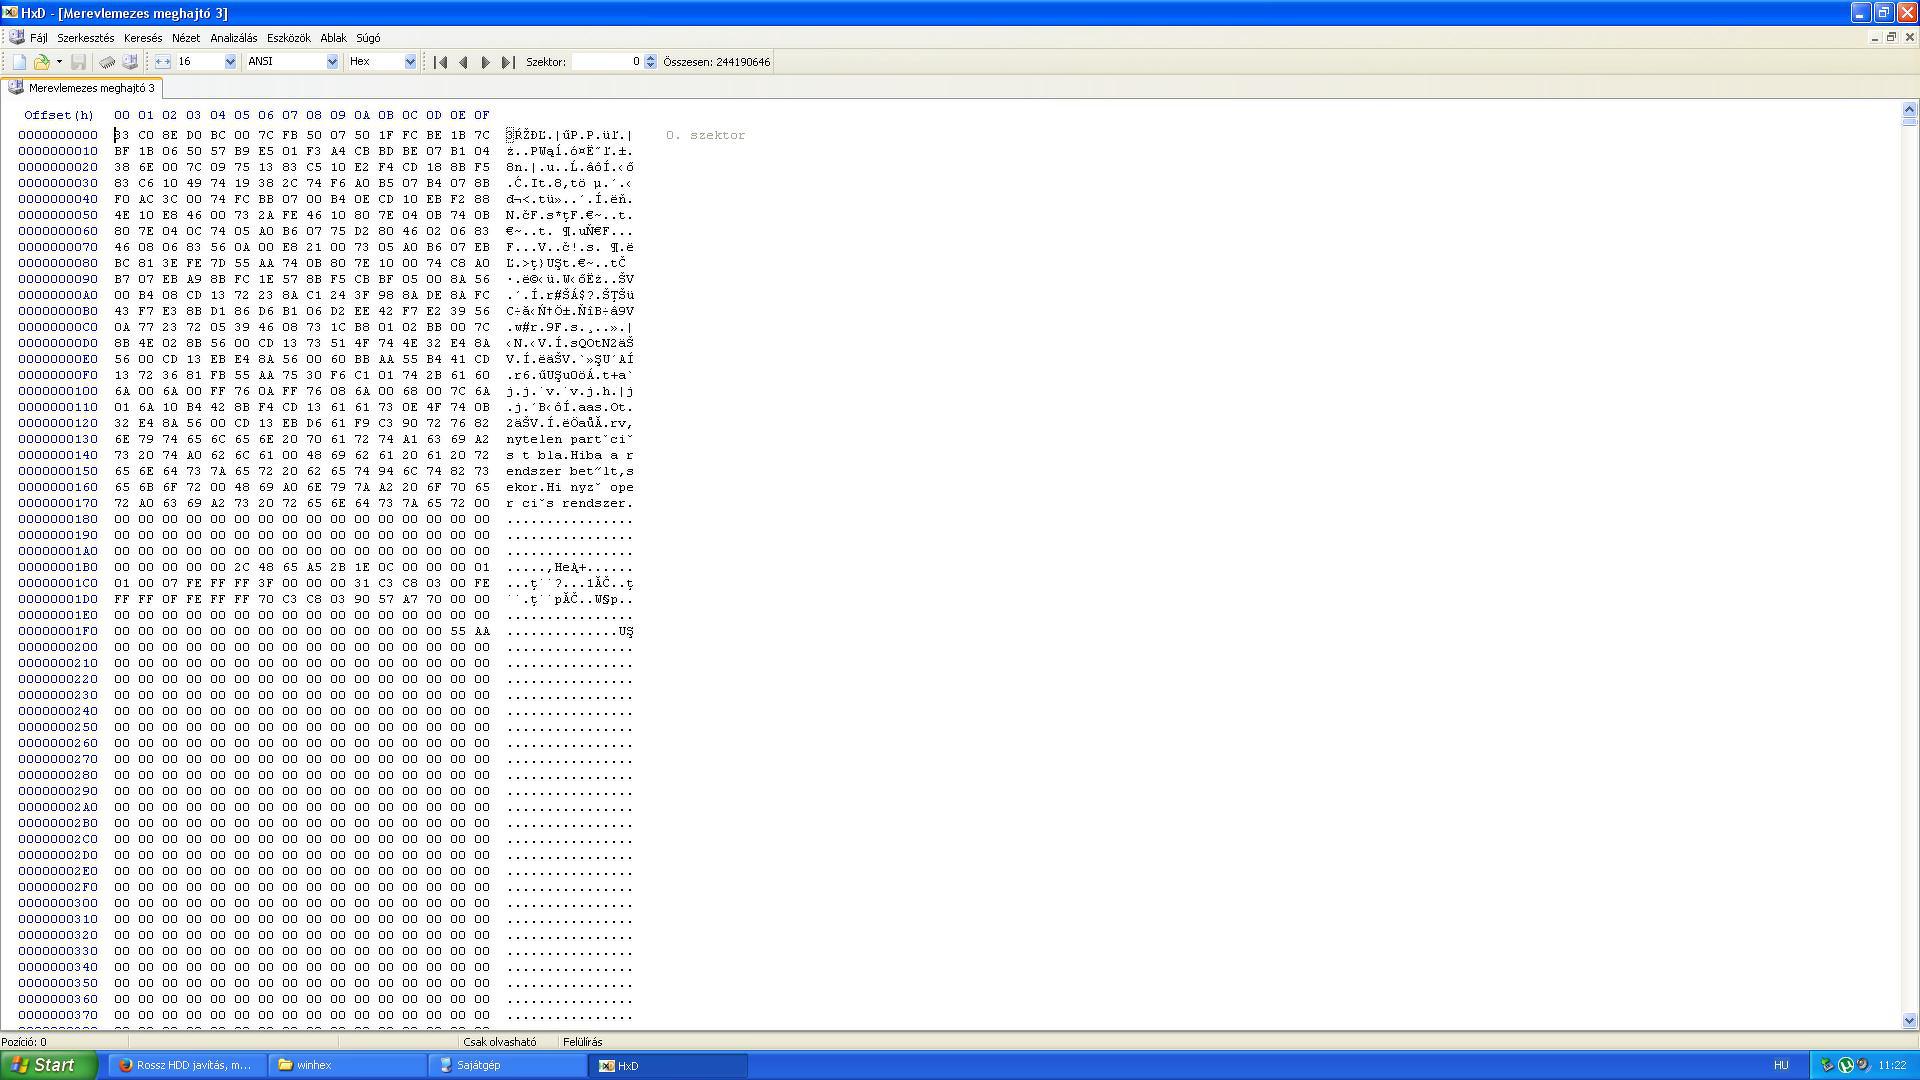Go to previous sector arrow
The width and height of the screenshot is (1920, 1080).
463,62
